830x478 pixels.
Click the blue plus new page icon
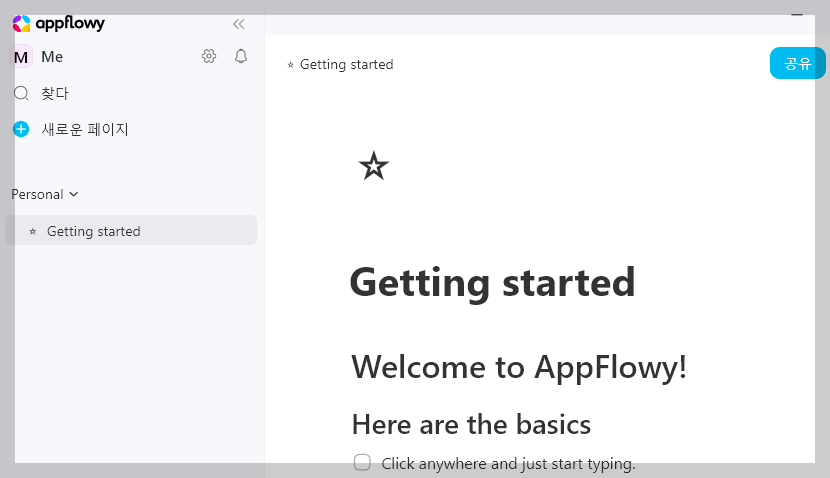pyautogui.click(x=21, y=129)
